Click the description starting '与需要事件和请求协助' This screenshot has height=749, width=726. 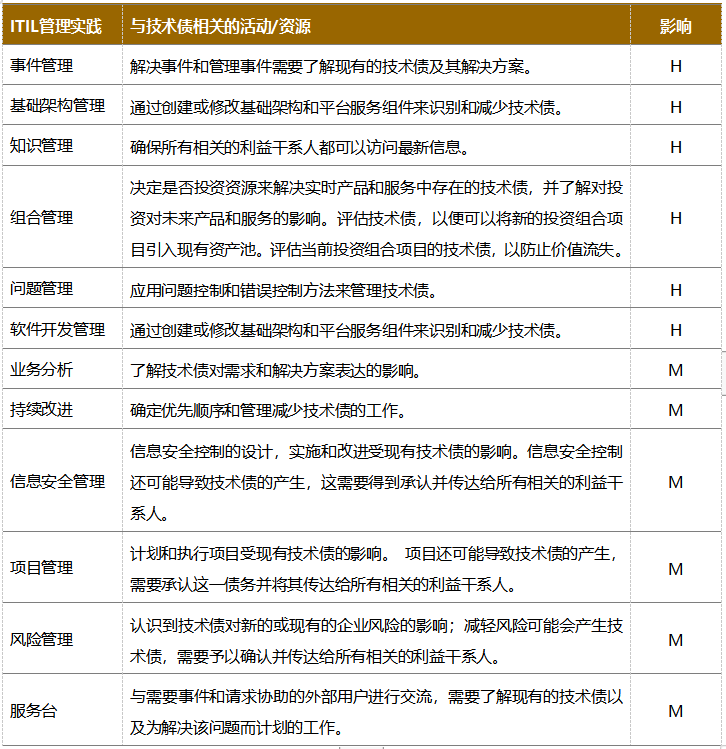point(376,712)
